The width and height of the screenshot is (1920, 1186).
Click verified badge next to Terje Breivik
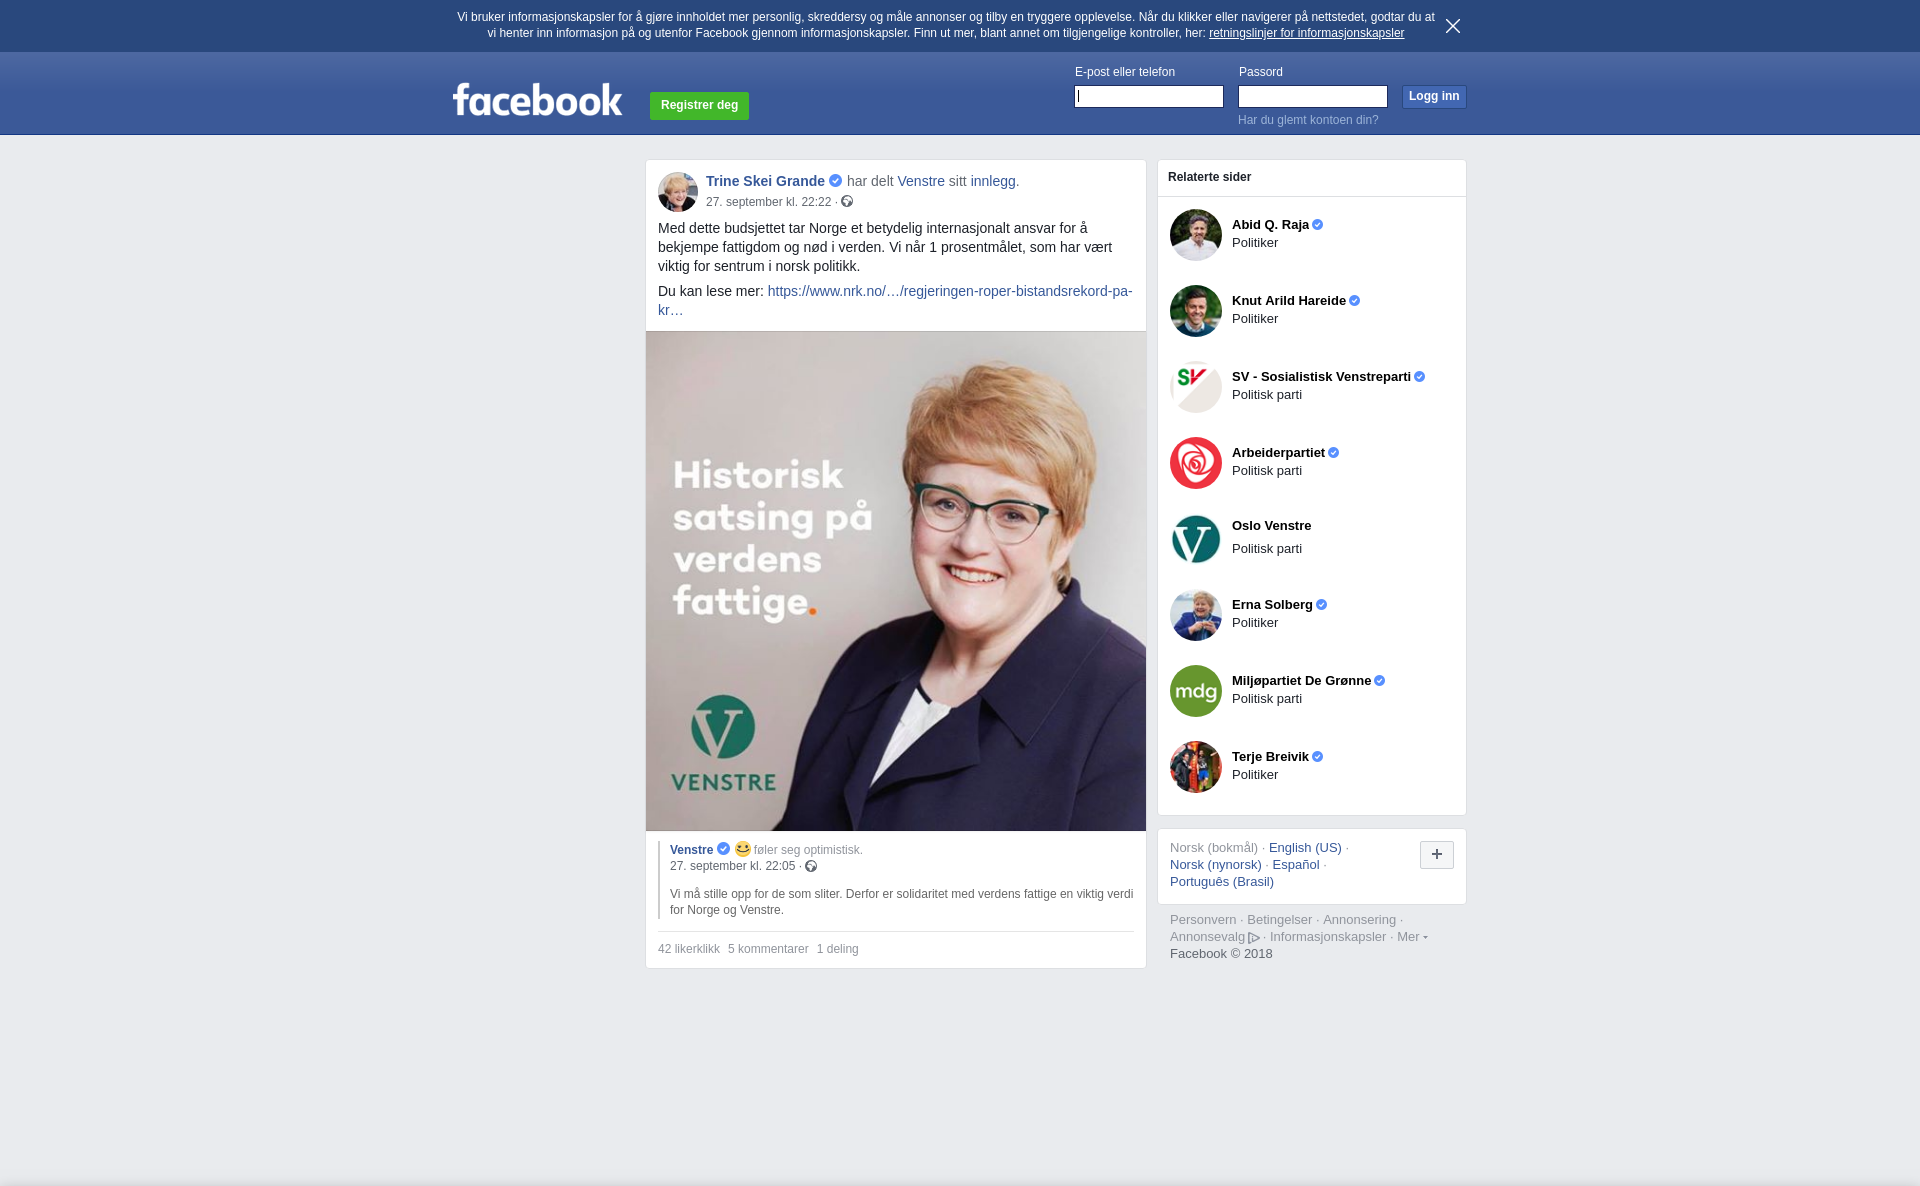(x=1317, y=757)
